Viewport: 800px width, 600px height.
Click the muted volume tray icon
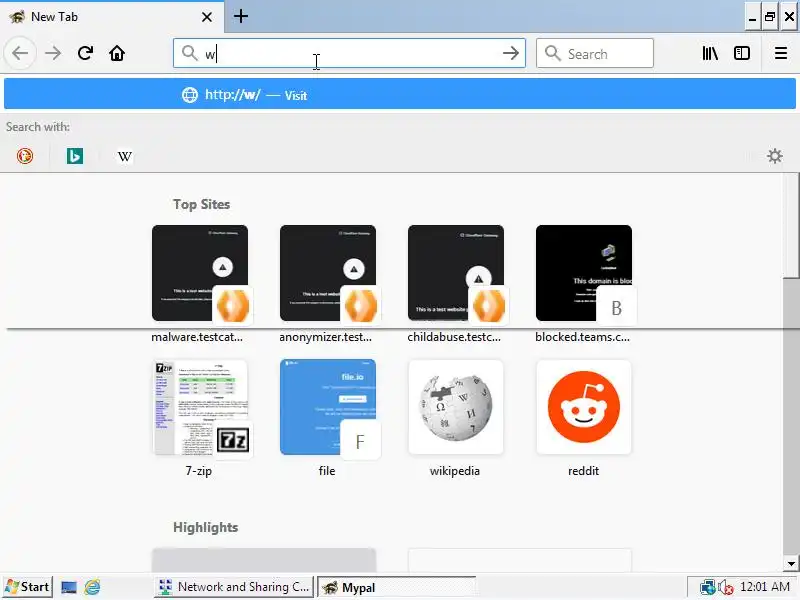click(725, 587)
